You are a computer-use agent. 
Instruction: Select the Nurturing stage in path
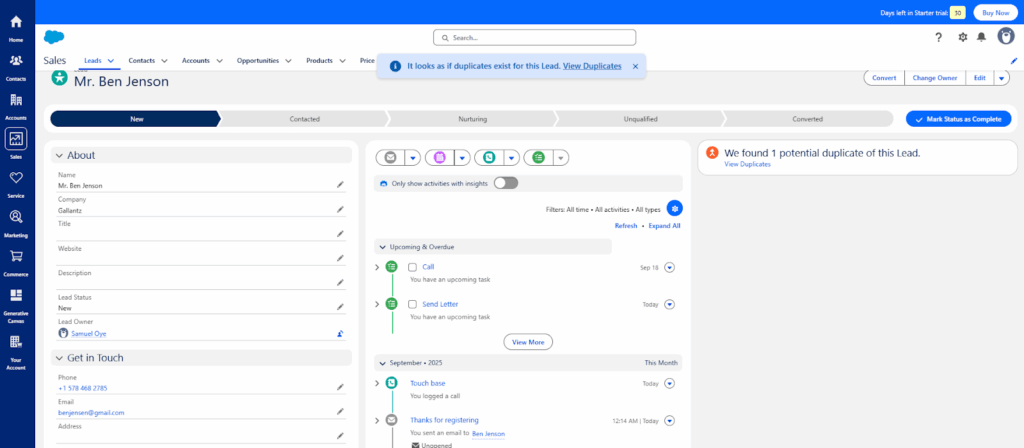[473, 119]
